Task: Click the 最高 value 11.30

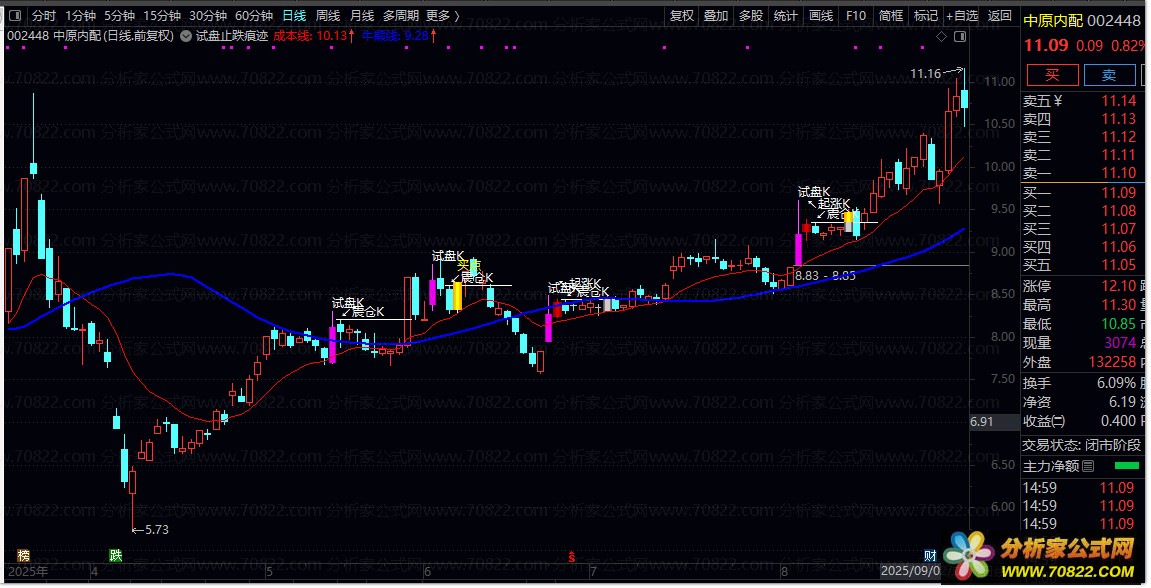Action: [1119, 305]
